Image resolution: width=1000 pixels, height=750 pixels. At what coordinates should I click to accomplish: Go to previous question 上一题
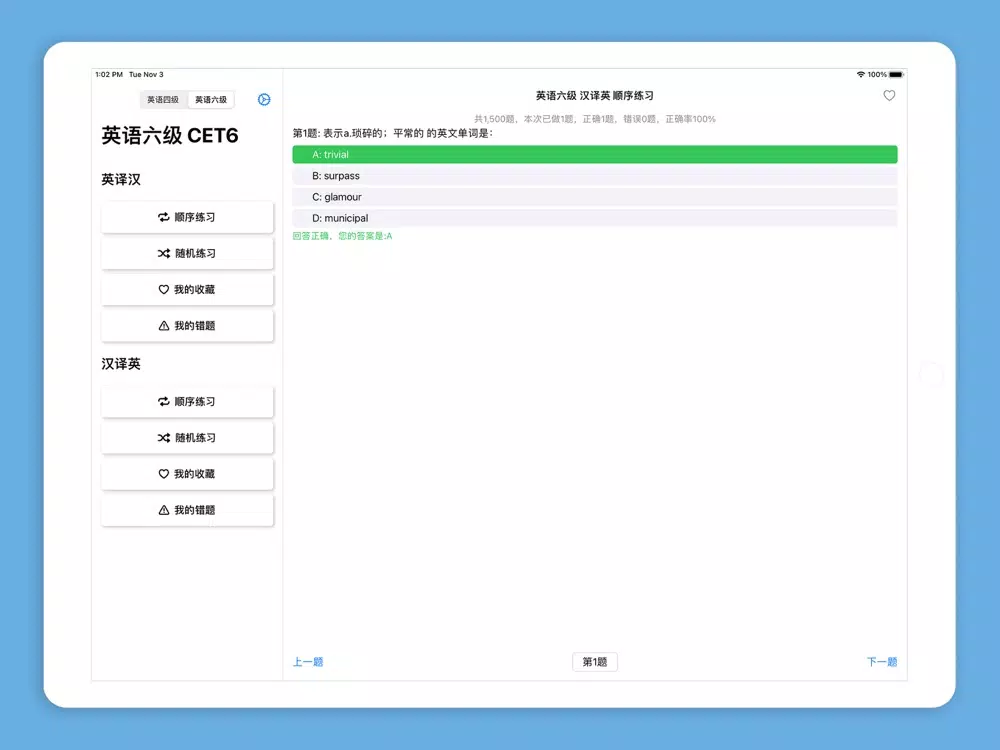coord(308,662)
